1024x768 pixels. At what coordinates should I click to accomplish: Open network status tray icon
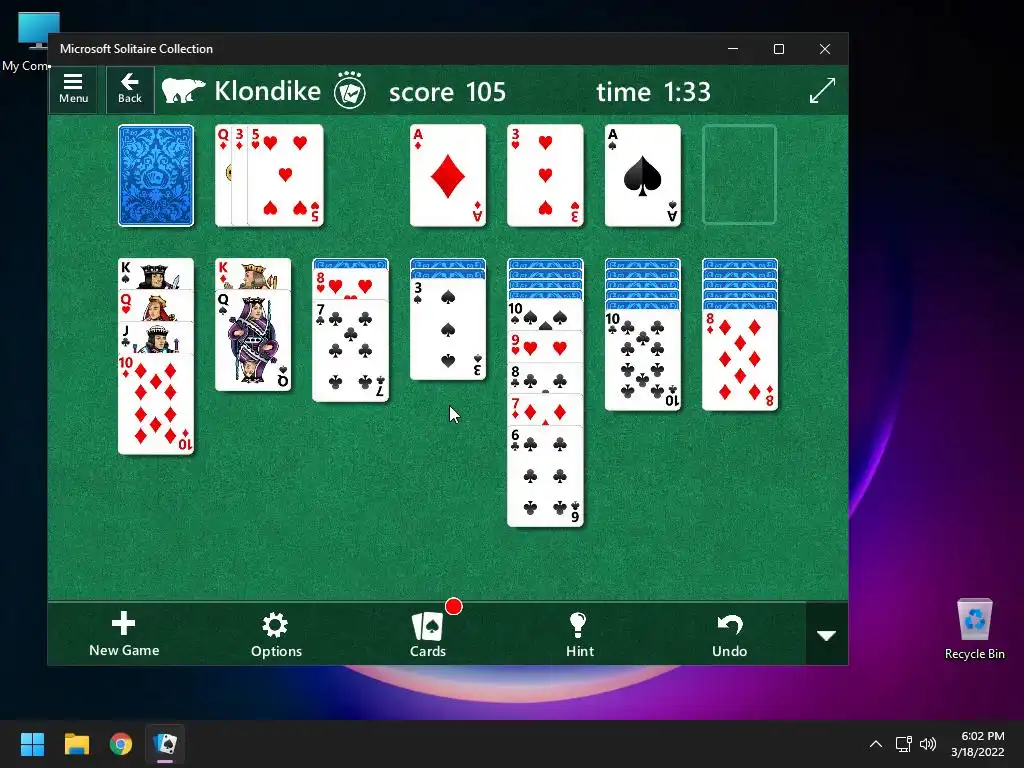tap(903, 744)
